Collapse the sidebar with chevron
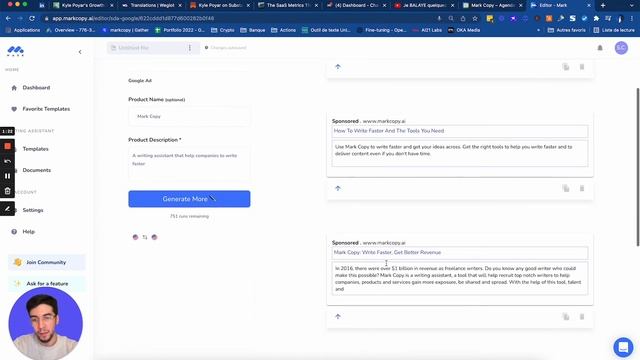 pyautogui.click(x=80, y=52)
